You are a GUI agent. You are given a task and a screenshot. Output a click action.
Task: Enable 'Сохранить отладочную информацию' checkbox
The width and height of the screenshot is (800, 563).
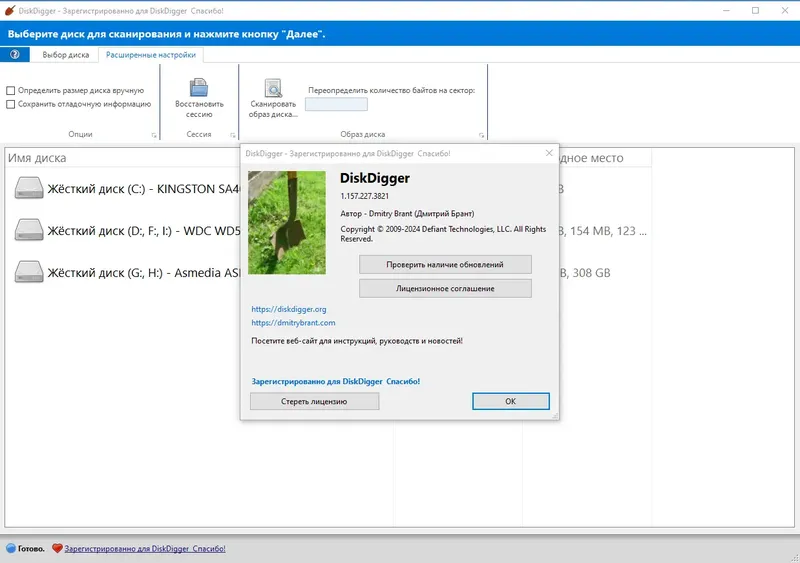coord(11,104)
